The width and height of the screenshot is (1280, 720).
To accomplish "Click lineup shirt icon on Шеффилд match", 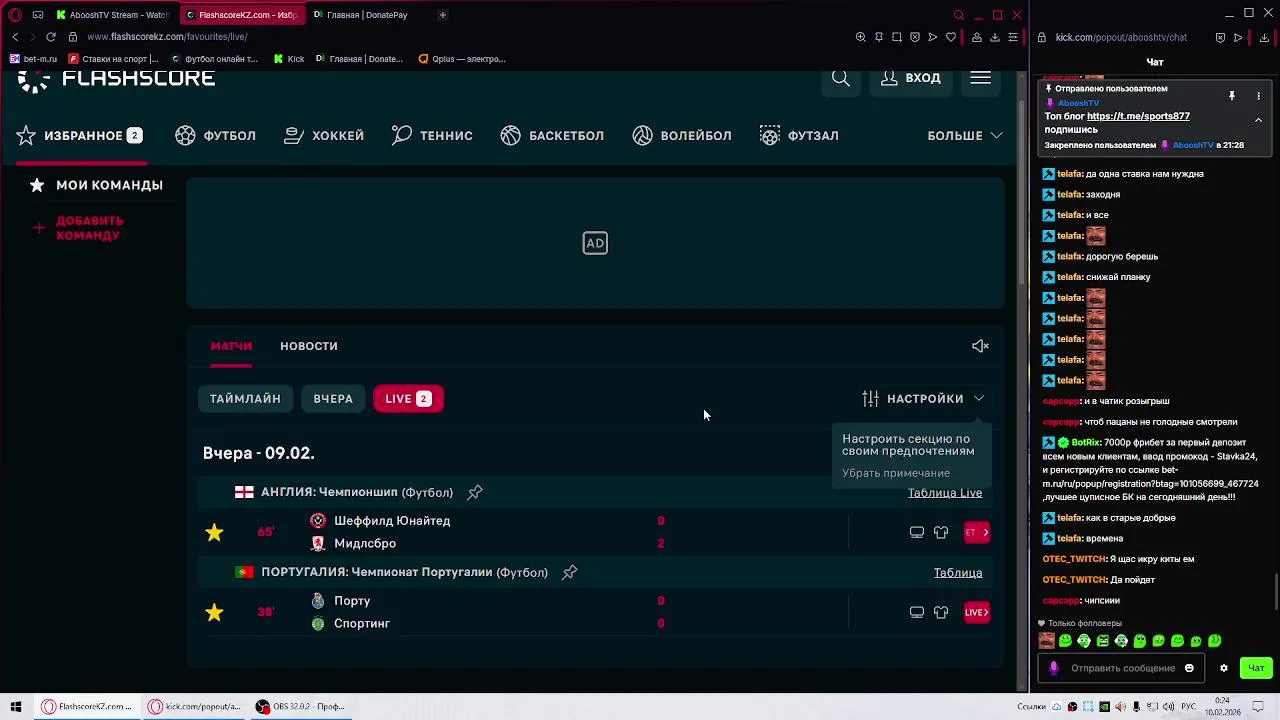I will pyautogui.click(x=941, y=532).
